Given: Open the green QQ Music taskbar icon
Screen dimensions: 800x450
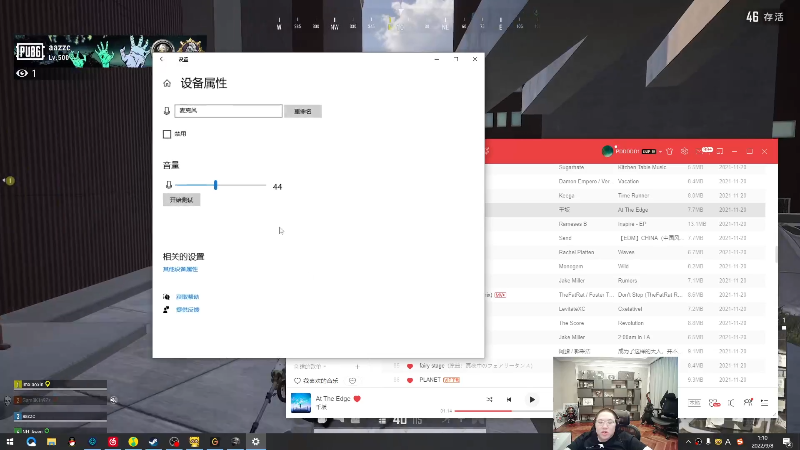Looking at the screenshot, I should click(133, 442).
